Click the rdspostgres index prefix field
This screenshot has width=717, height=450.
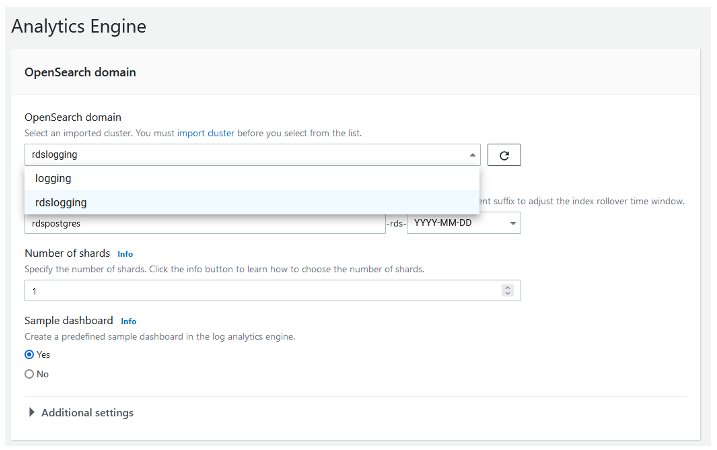205,224
